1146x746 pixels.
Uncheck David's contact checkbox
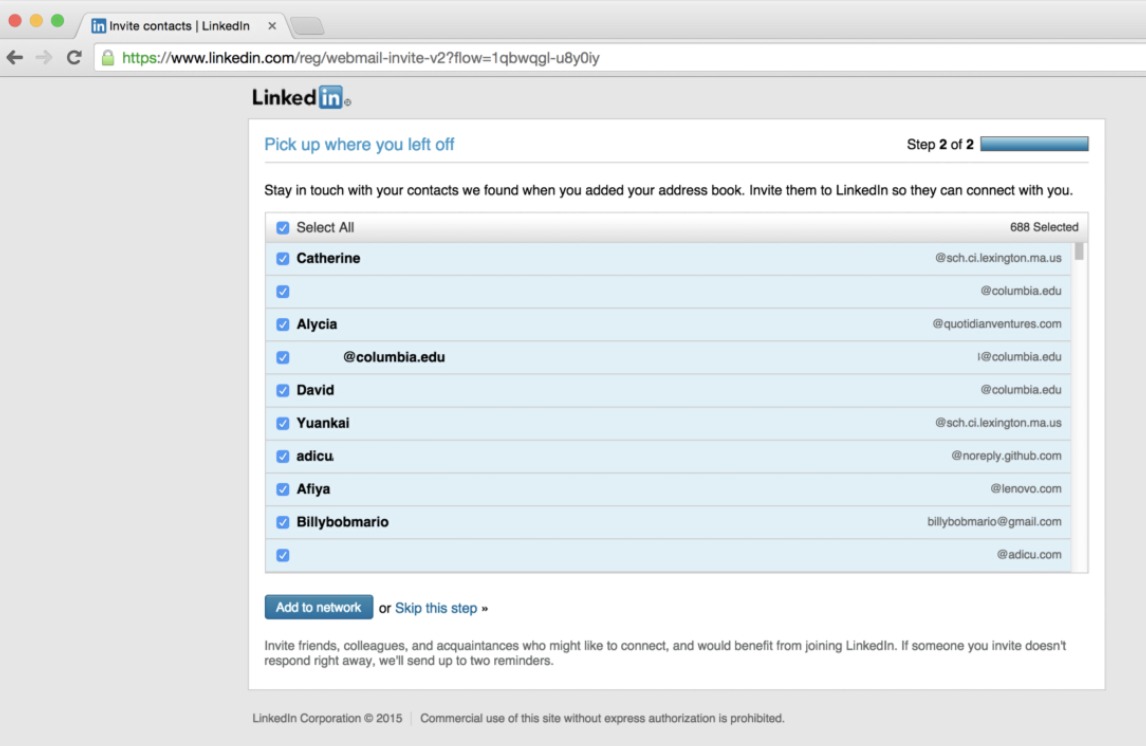[x=283, y=390]
